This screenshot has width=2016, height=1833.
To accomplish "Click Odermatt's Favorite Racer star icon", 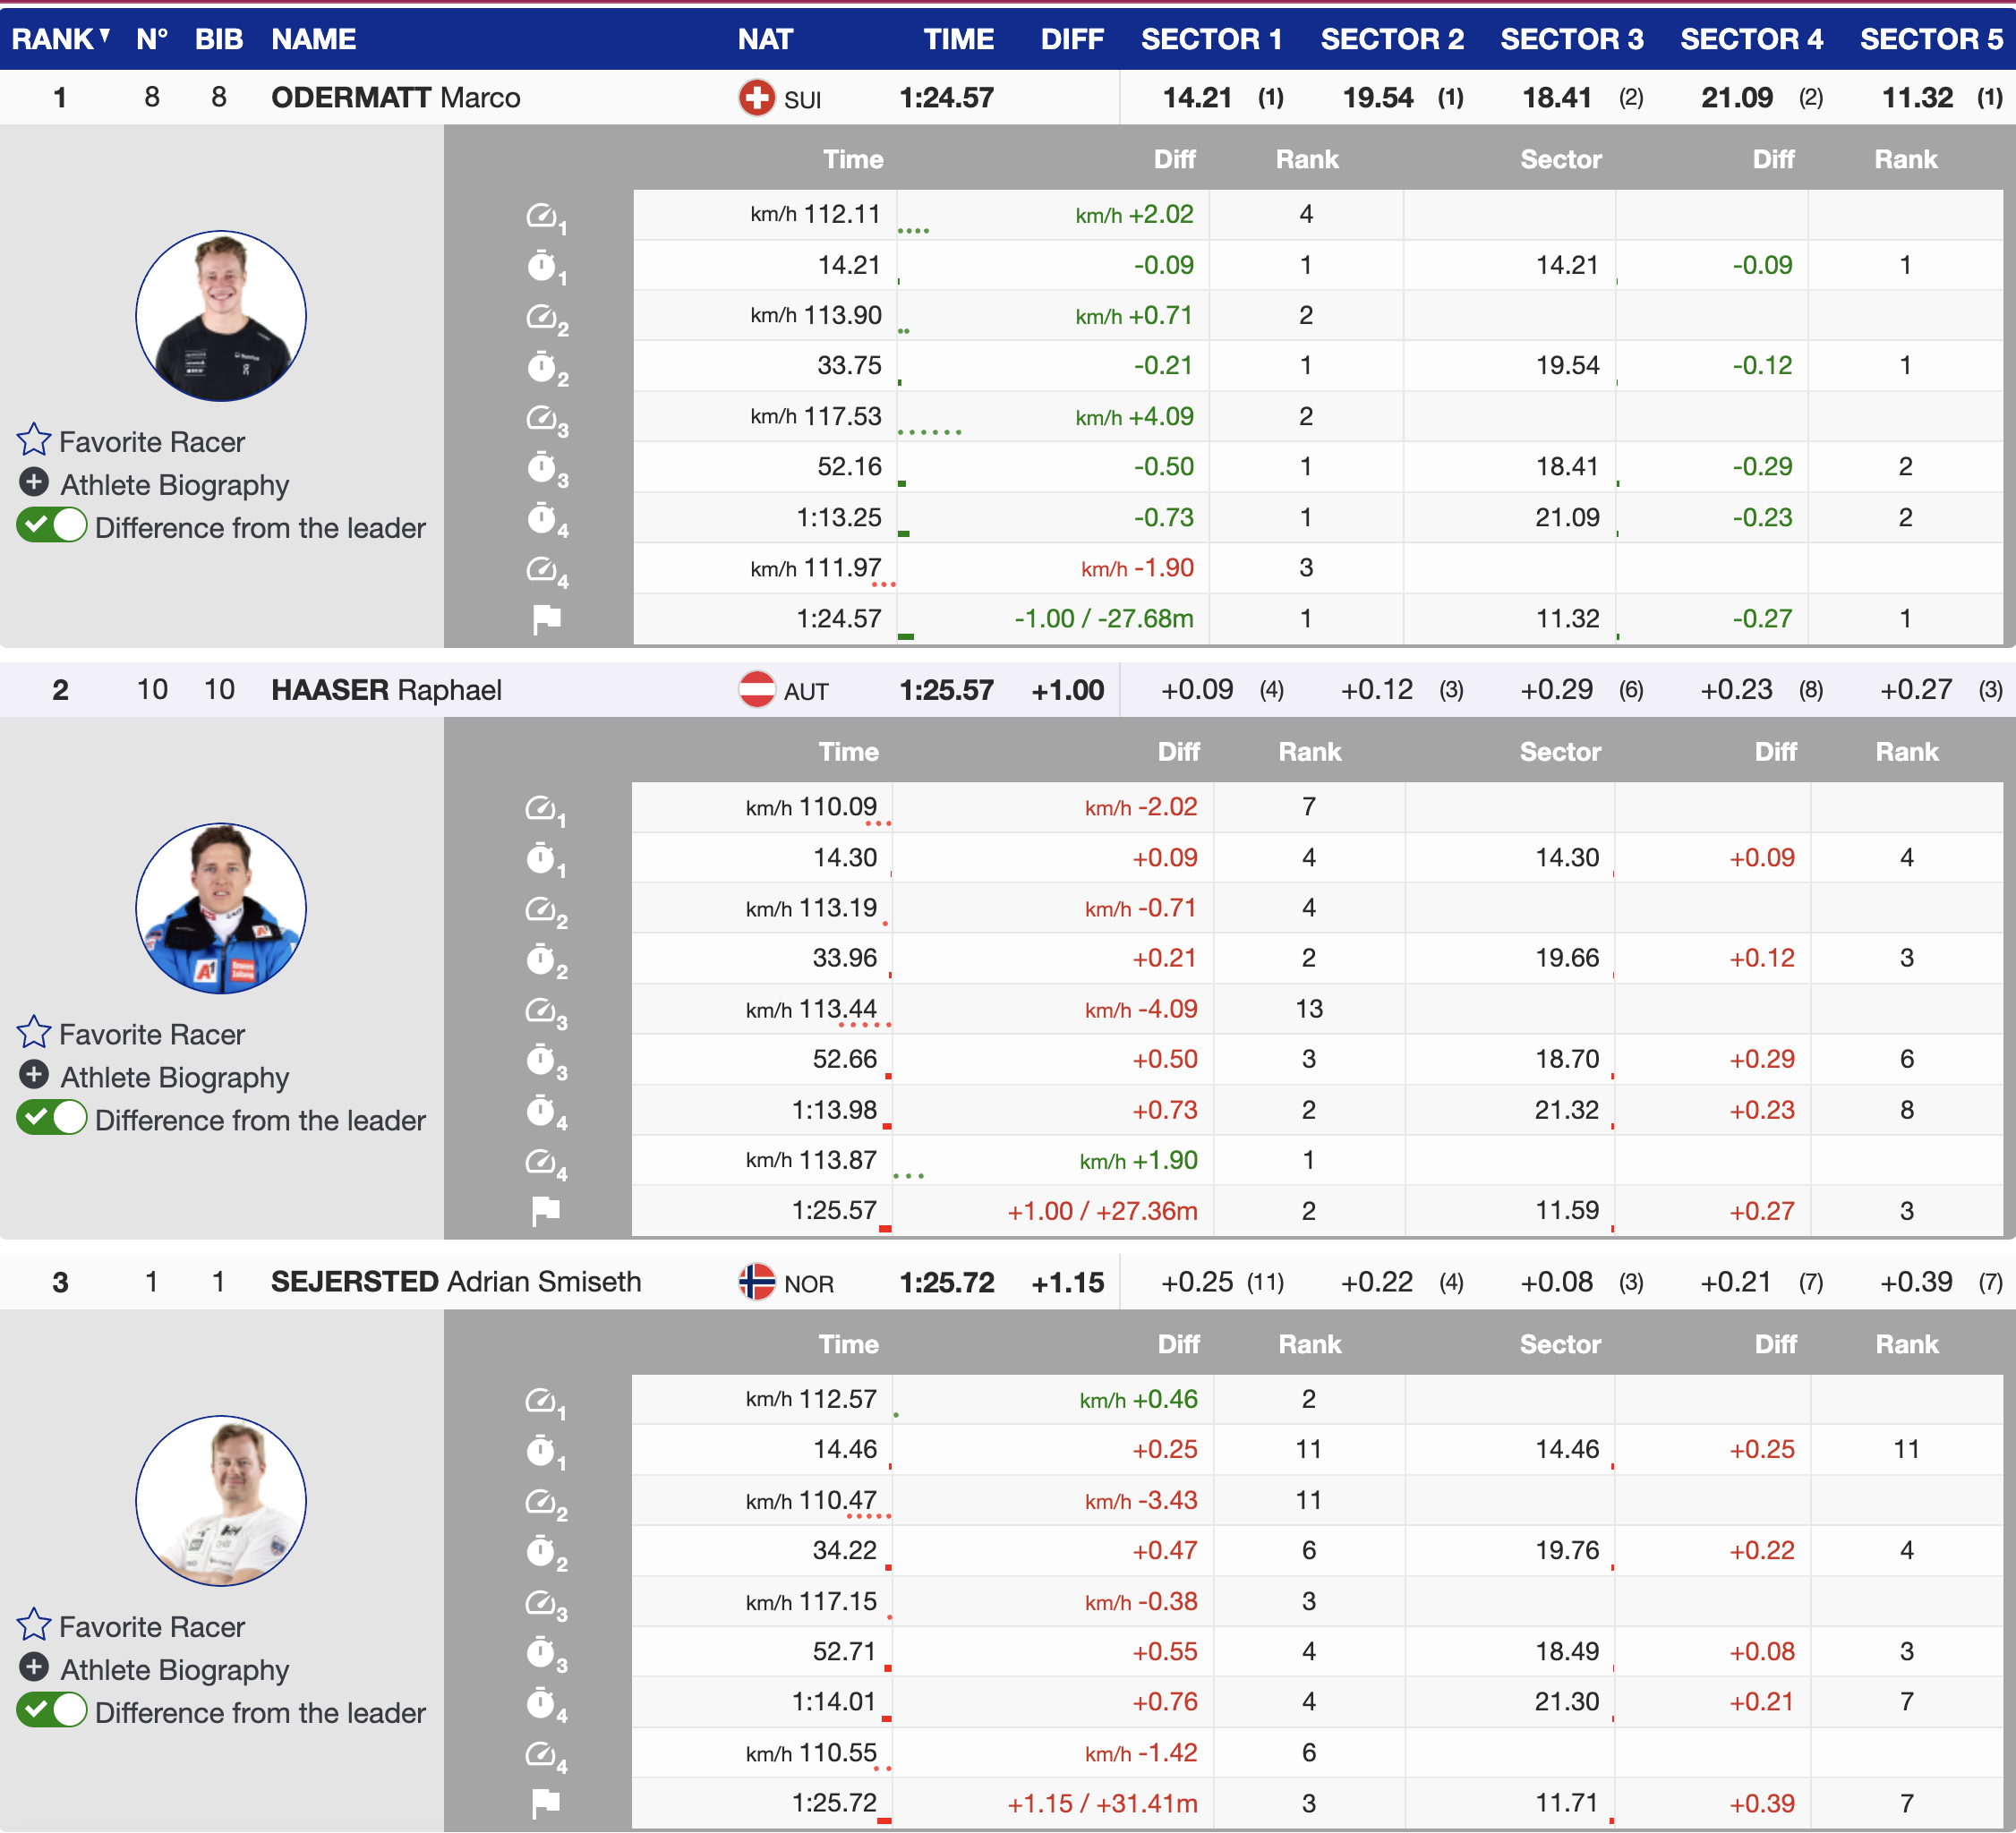I will 34,439.
